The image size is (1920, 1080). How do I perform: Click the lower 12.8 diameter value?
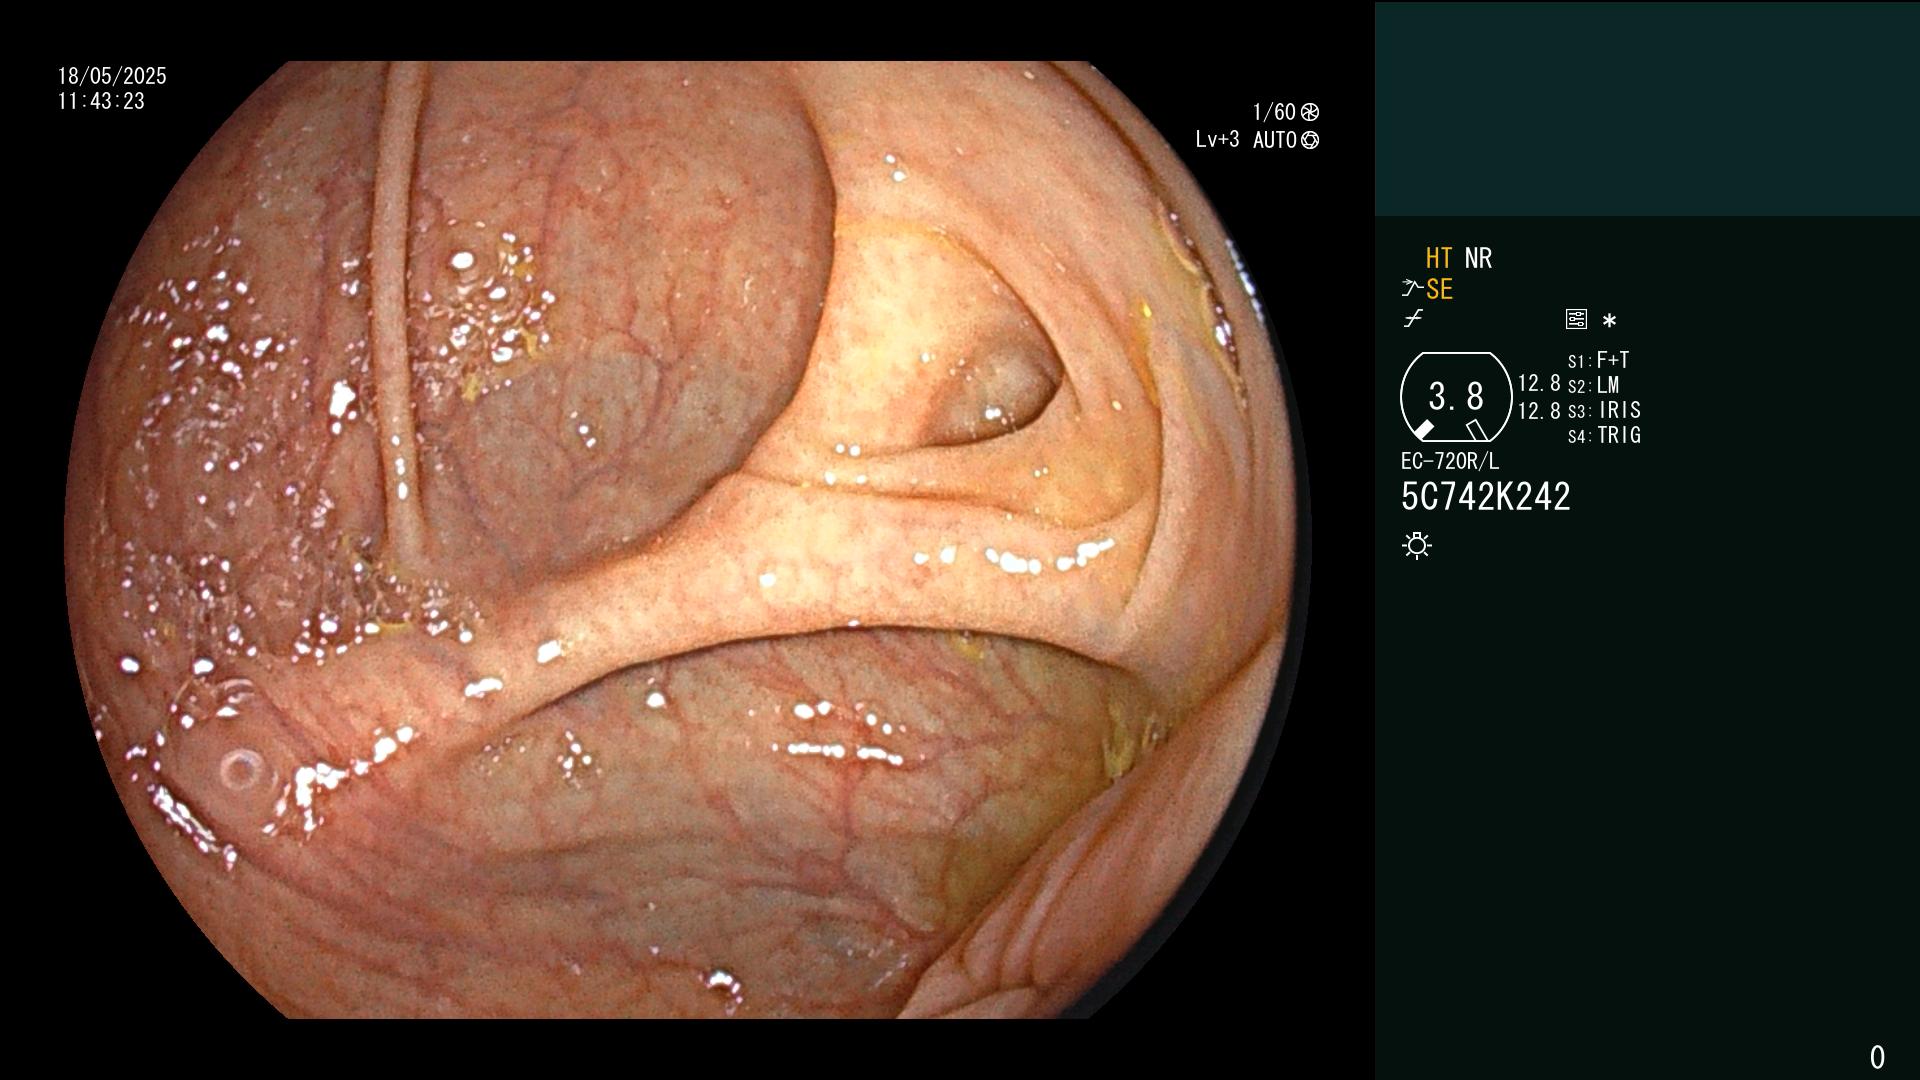tap(1539, 410)
